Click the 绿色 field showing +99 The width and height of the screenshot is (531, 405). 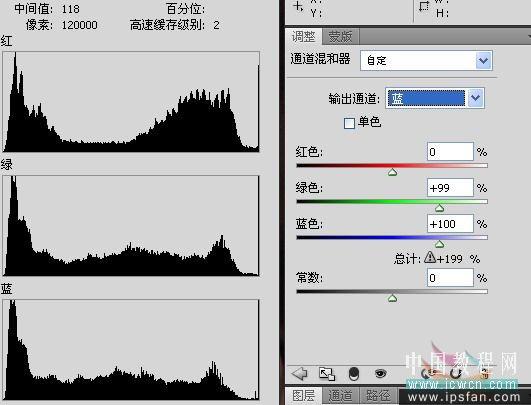point(450,188)
